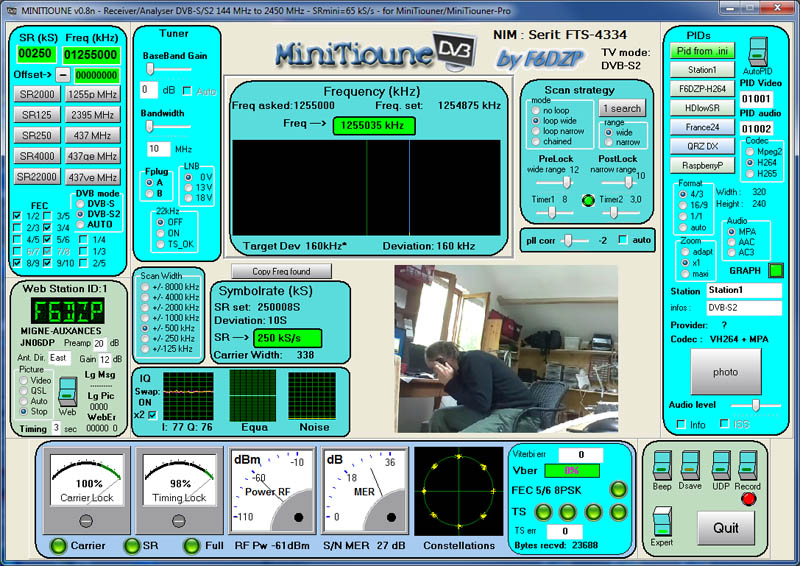Toggle the FEC 9/10 checkbox

(x=47, y=263)
